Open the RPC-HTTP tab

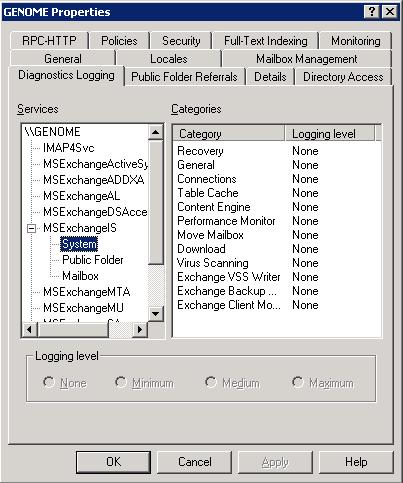[49, 41]
